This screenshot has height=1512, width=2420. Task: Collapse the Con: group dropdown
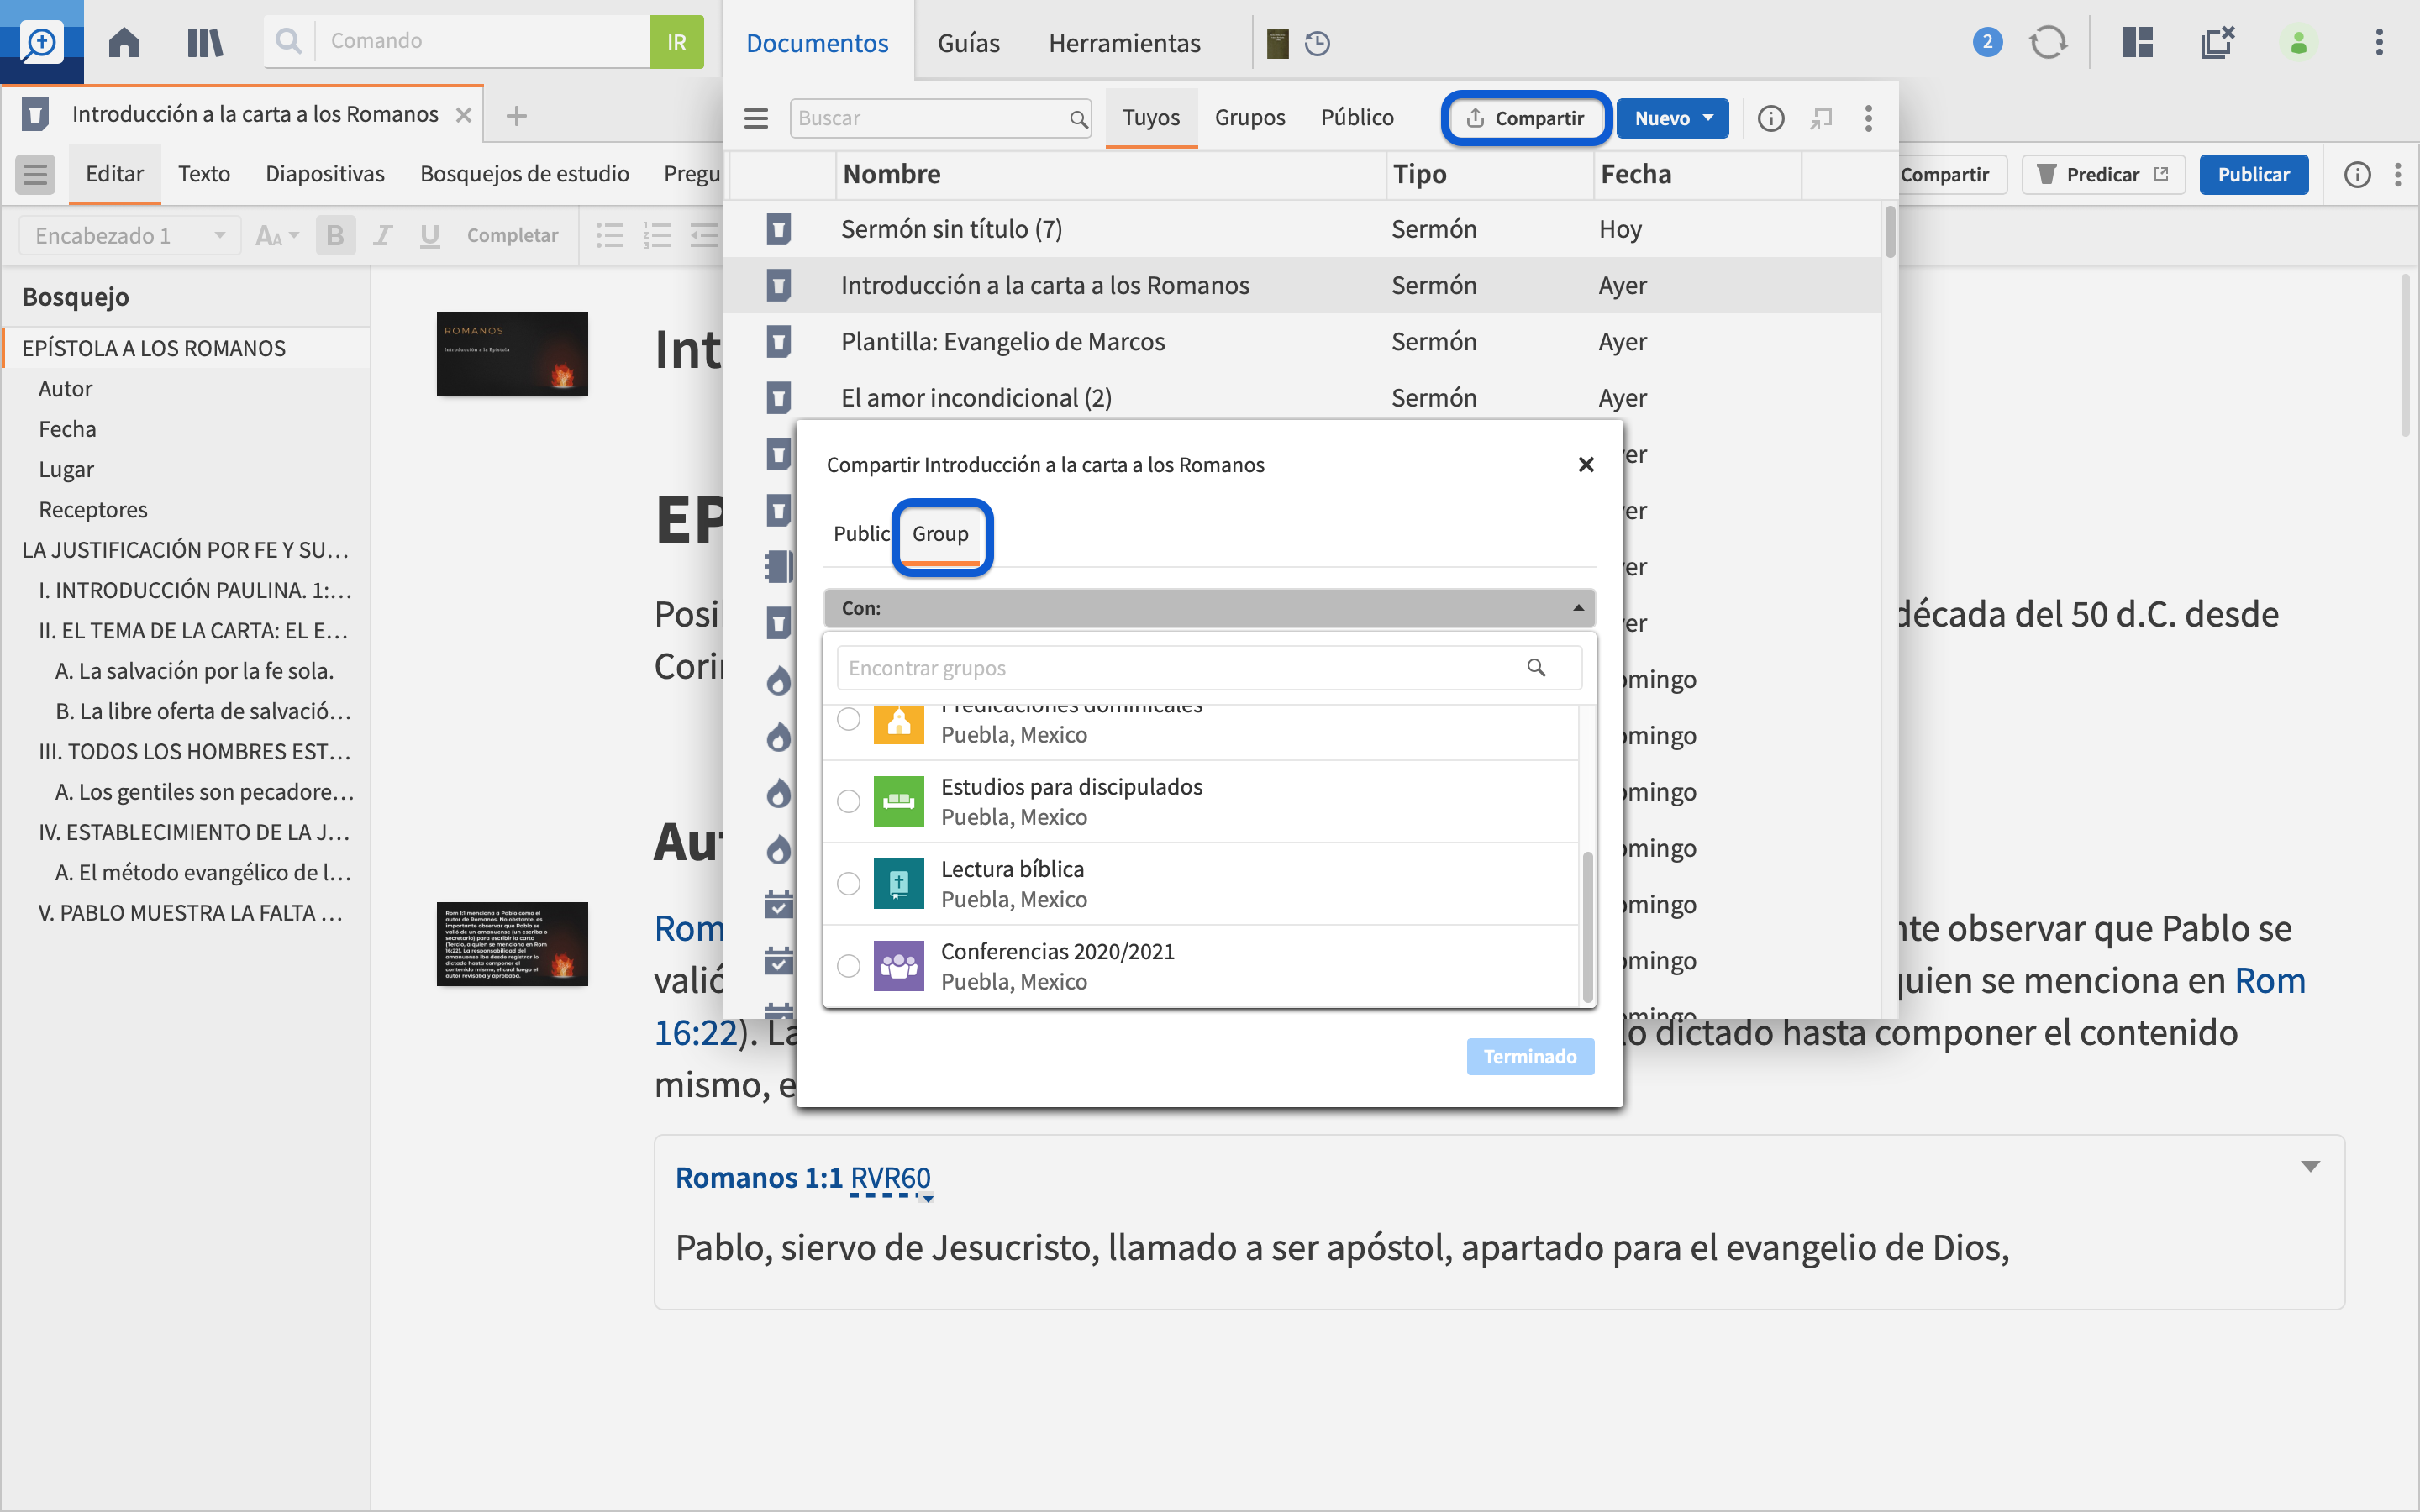[x=1209, y=608]
